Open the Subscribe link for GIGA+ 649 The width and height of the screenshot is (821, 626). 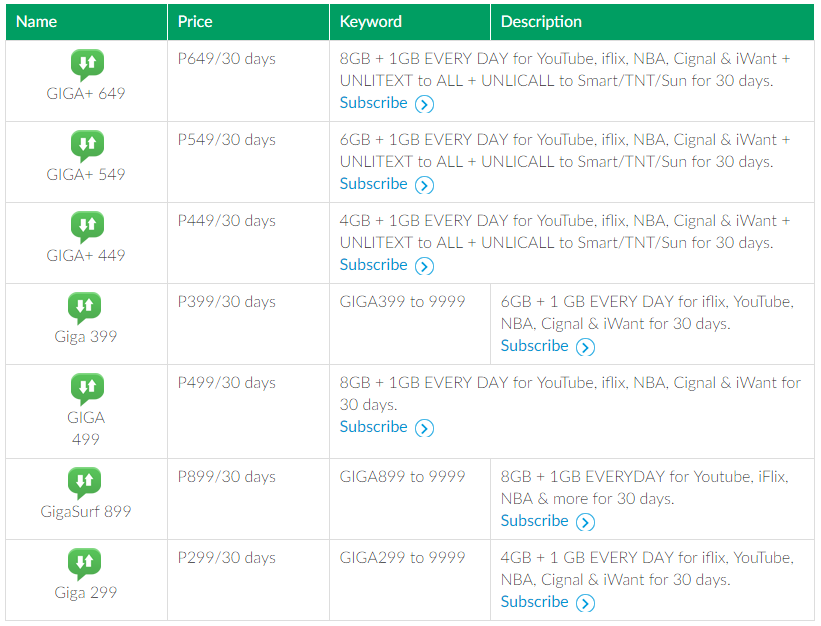373,103
